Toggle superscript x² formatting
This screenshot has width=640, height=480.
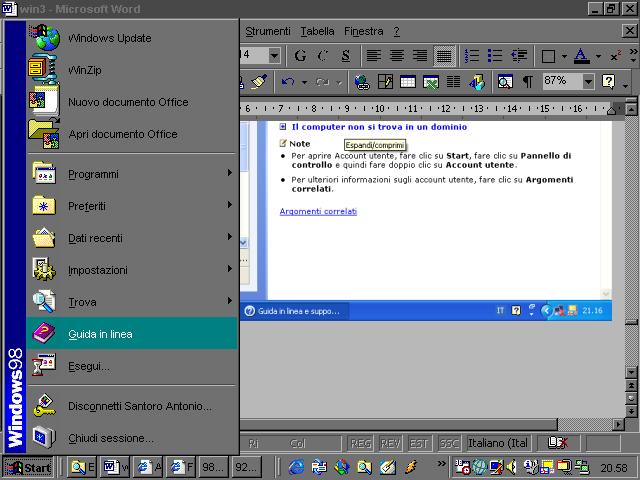pos(616,56)
